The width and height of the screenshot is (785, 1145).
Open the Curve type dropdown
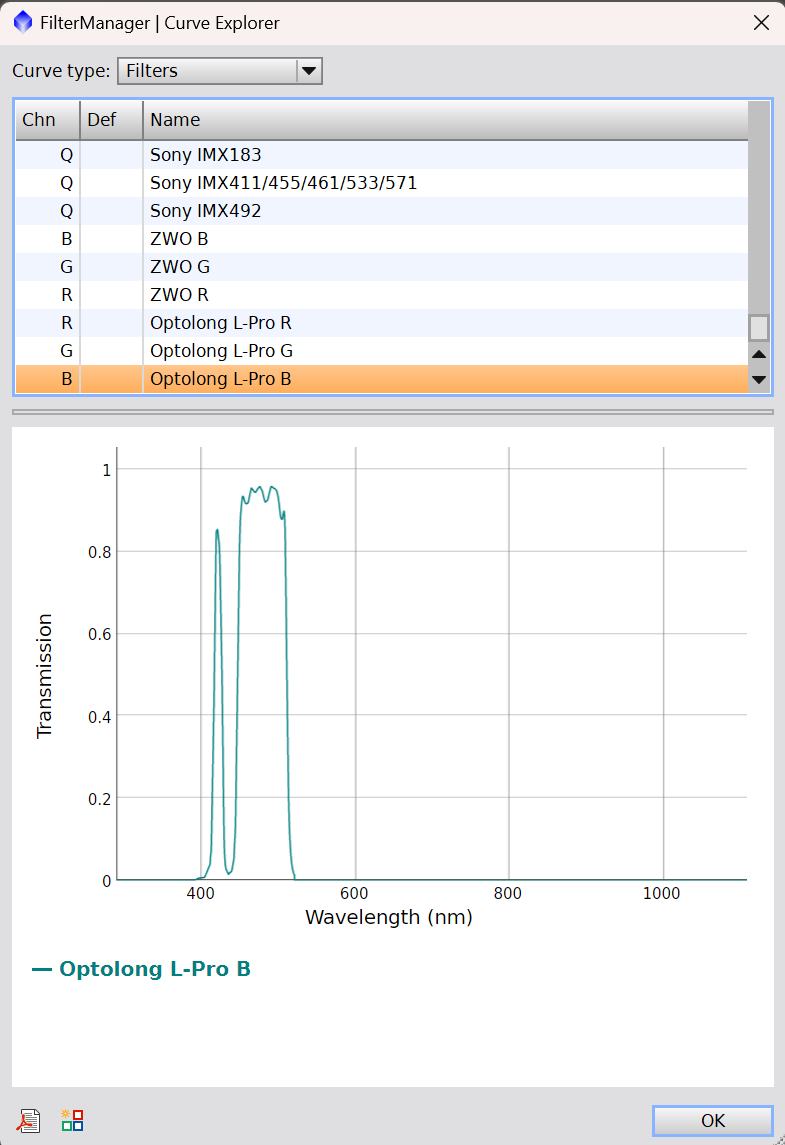219,71
